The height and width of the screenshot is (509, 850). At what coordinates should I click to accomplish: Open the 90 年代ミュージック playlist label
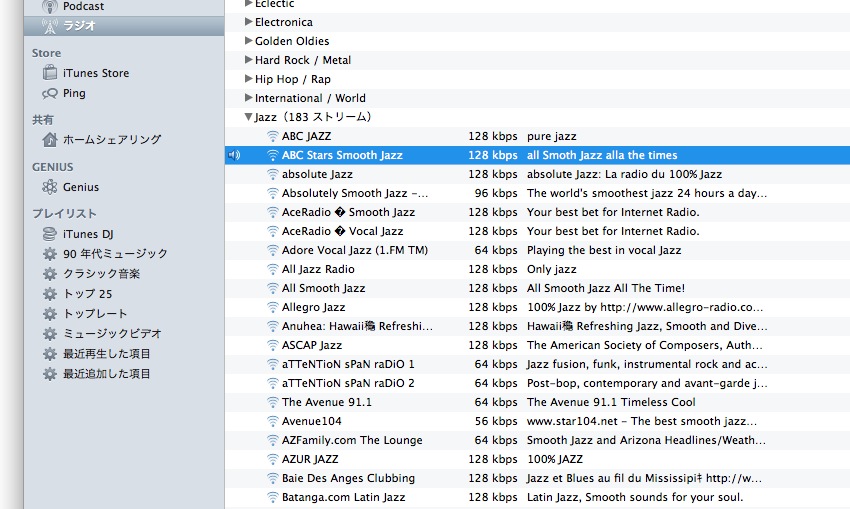(115, 254)
